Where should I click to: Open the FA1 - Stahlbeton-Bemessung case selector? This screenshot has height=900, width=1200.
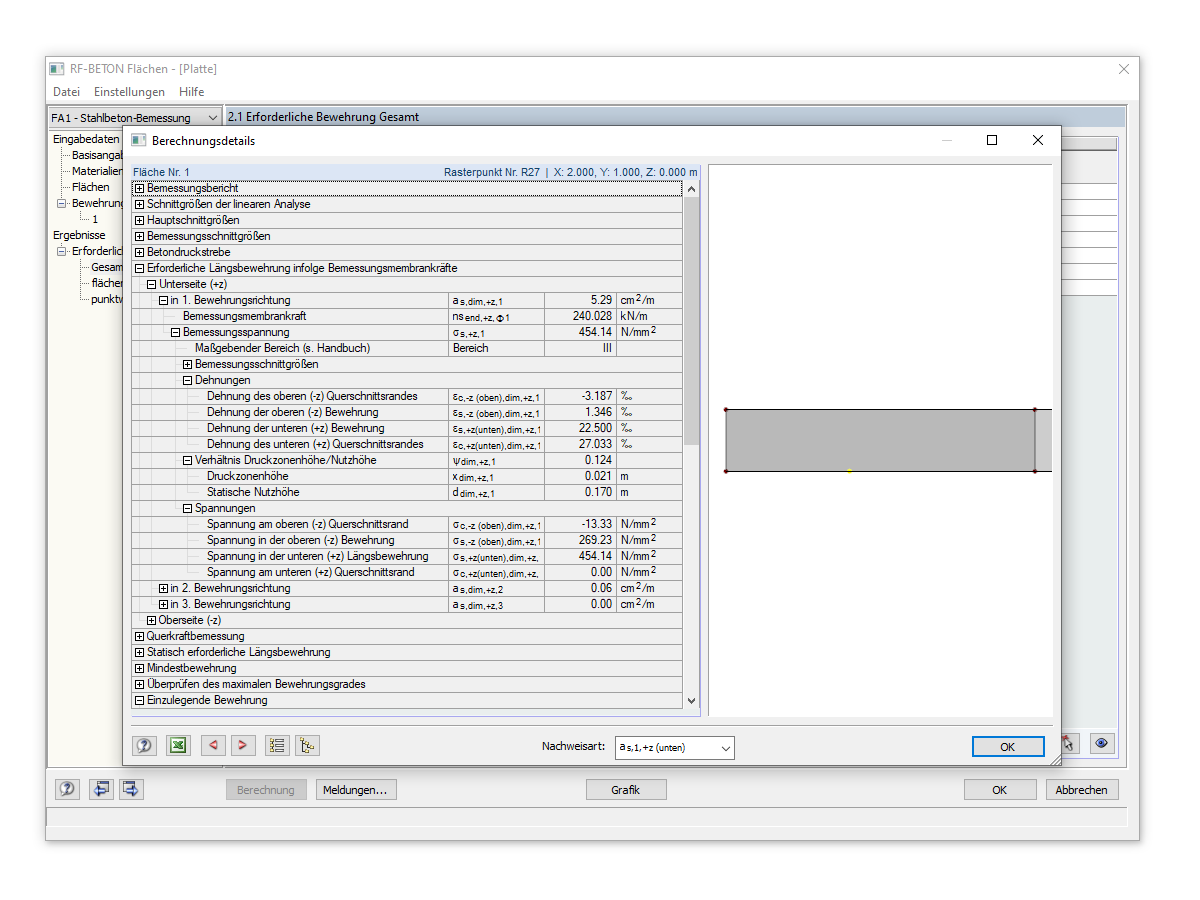(x=214, y=116)
